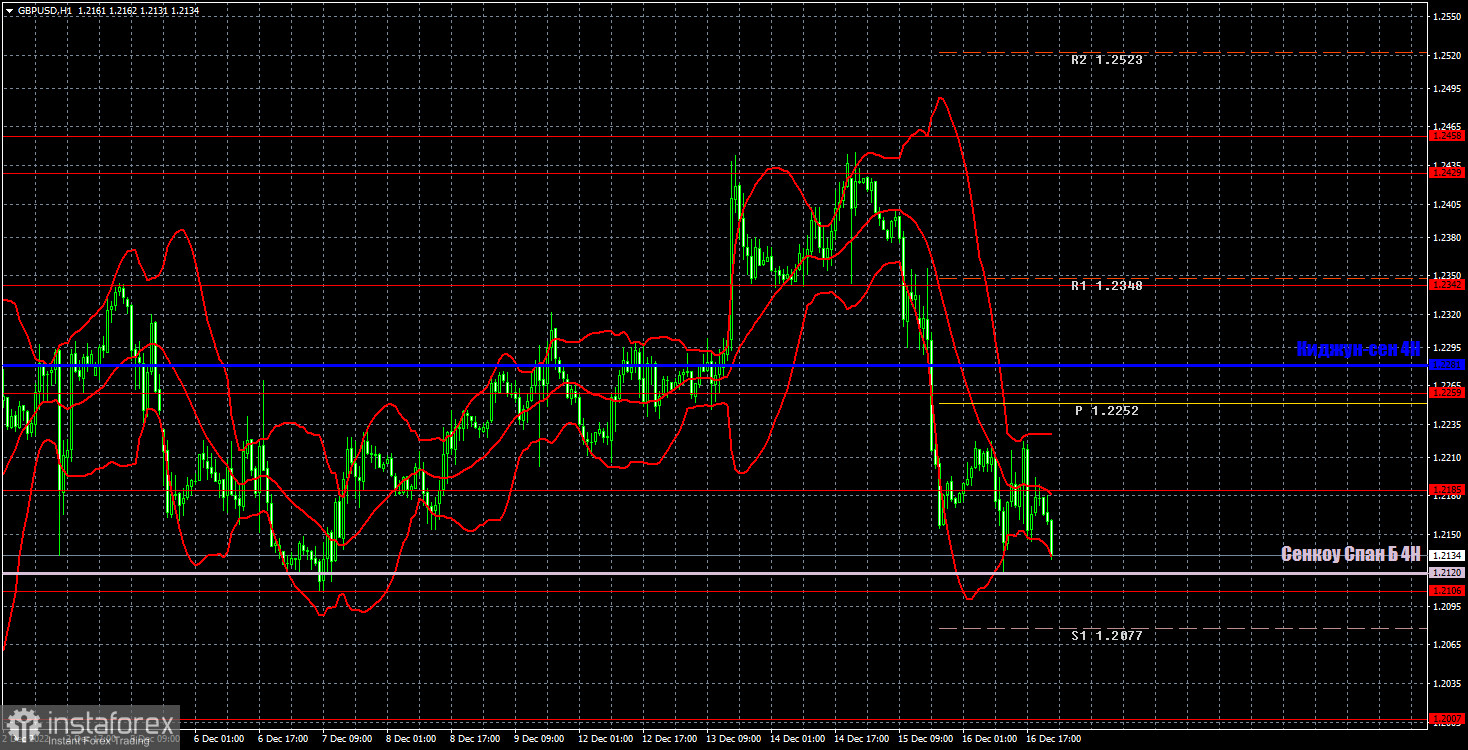Select the R2 1.2523 resistance label
Screen dimensions: 1468x750
coord(1106,60)
